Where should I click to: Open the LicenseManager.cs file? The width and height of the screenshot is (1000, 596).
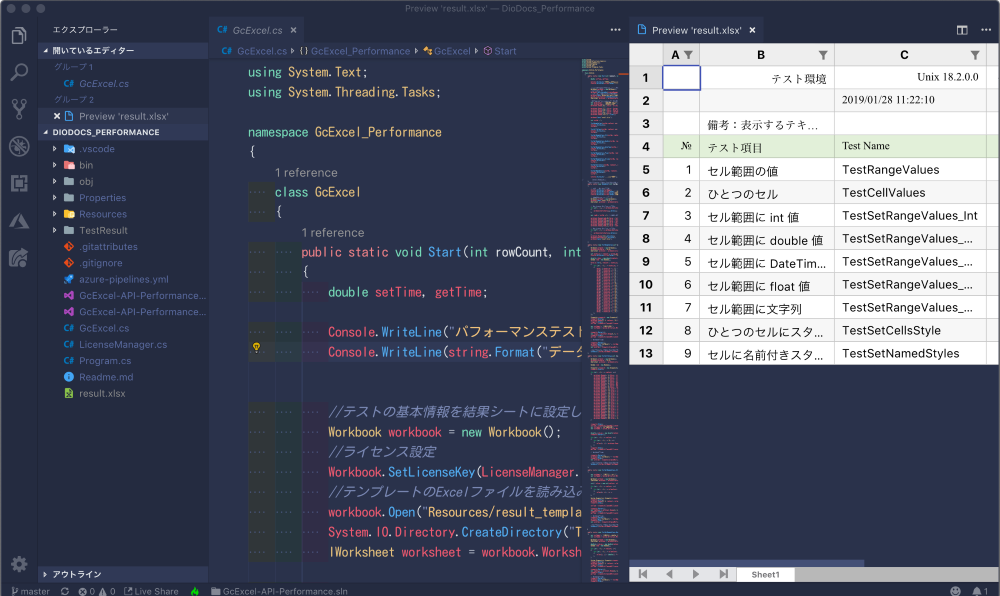tap(123, 344)
